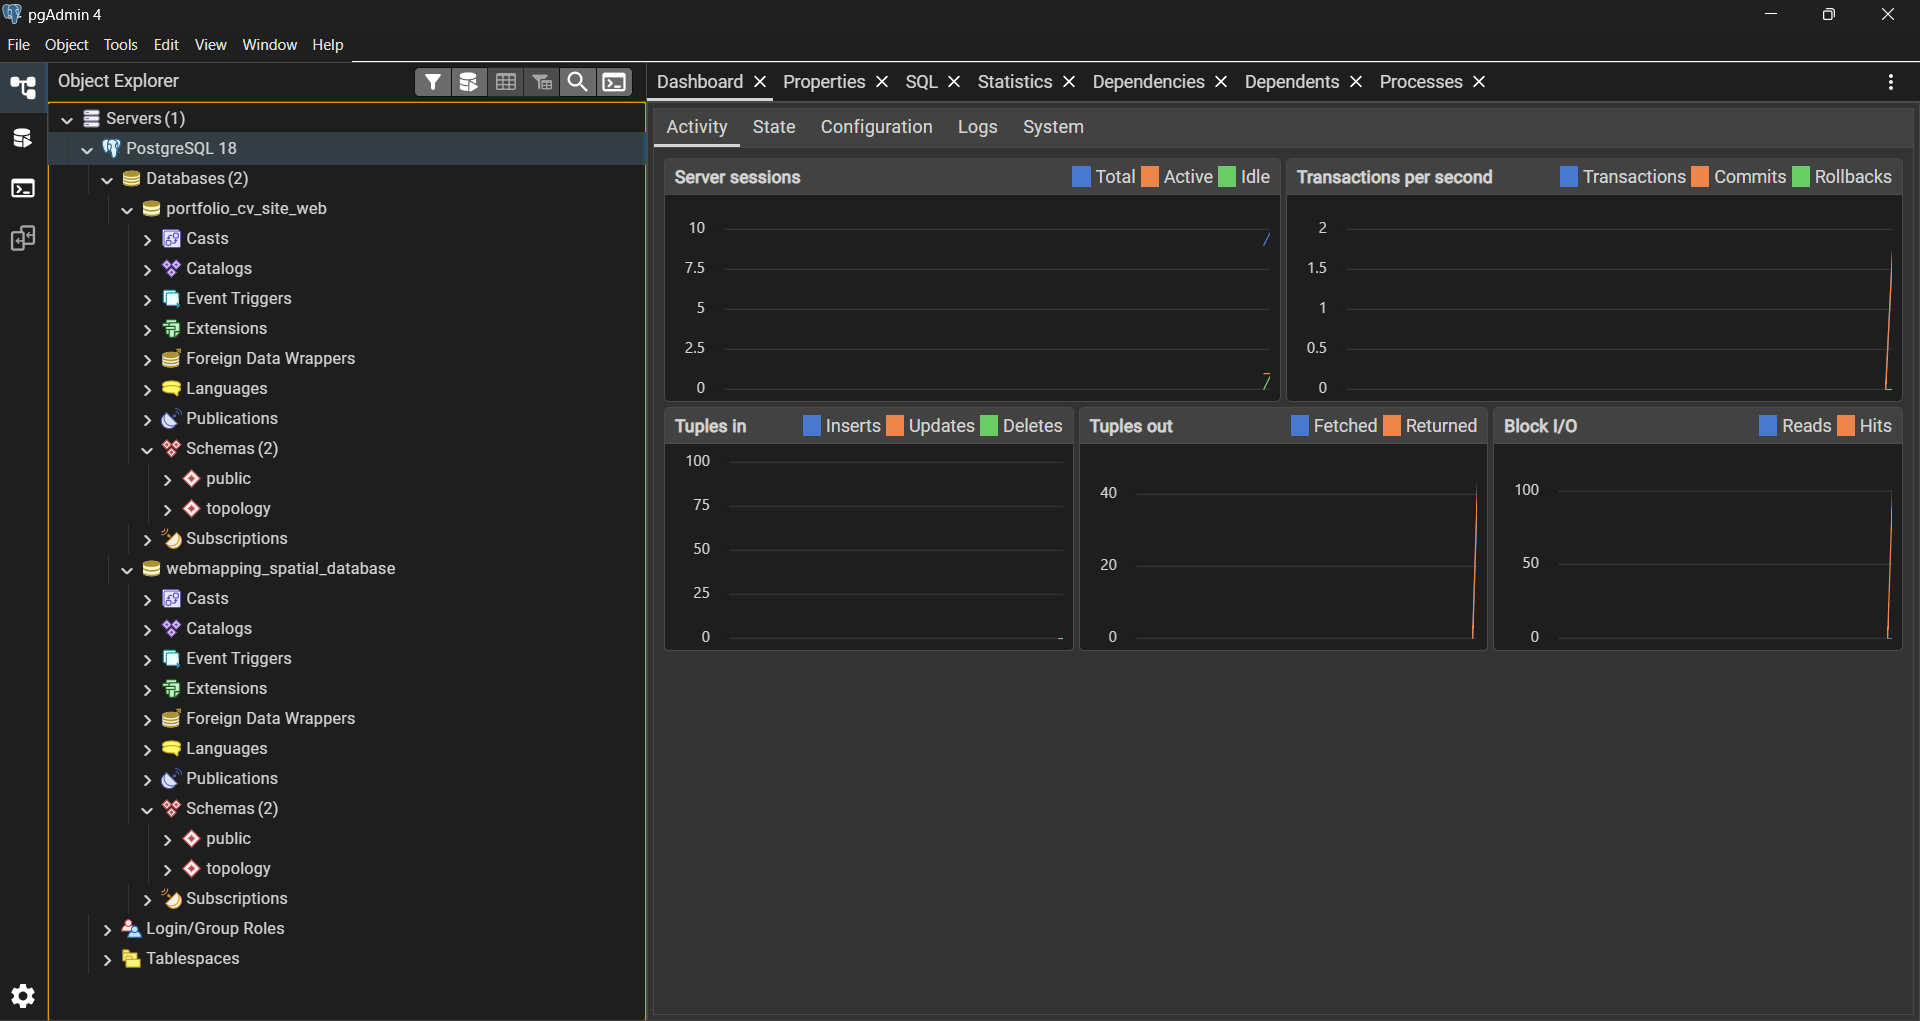Select Subscriptions under webmapping_spatial_database
This screenshot has height=1021, width=1920.
tap(236, 898)
